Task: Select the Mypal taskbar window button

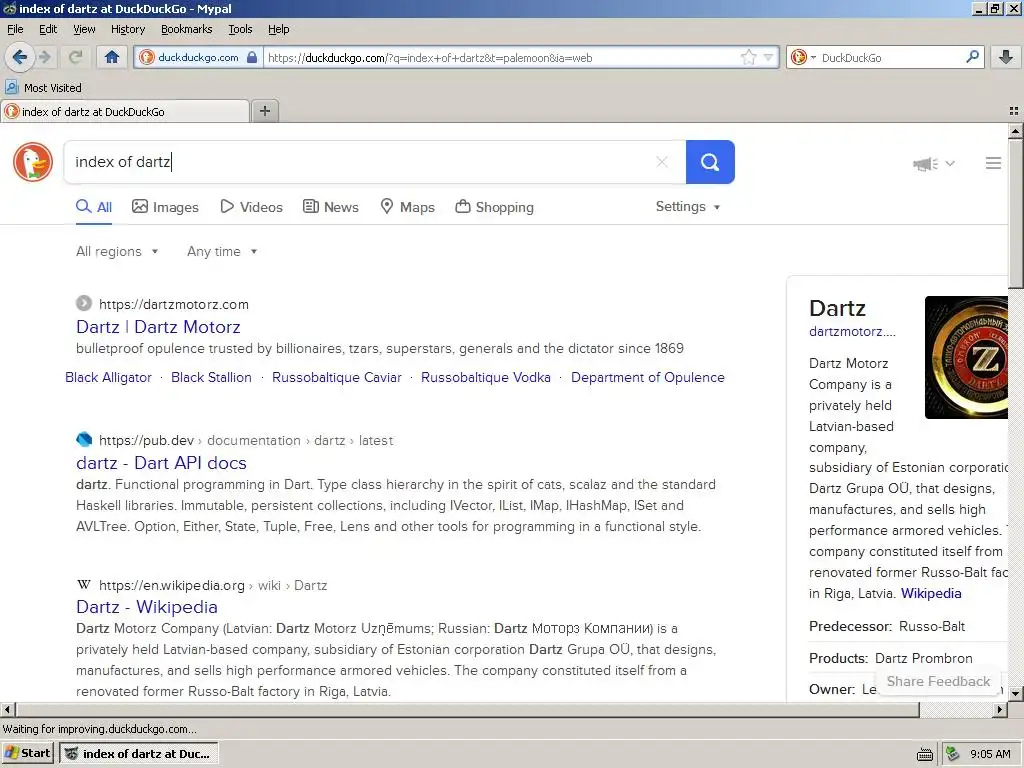Action: (x=138, y=753)
